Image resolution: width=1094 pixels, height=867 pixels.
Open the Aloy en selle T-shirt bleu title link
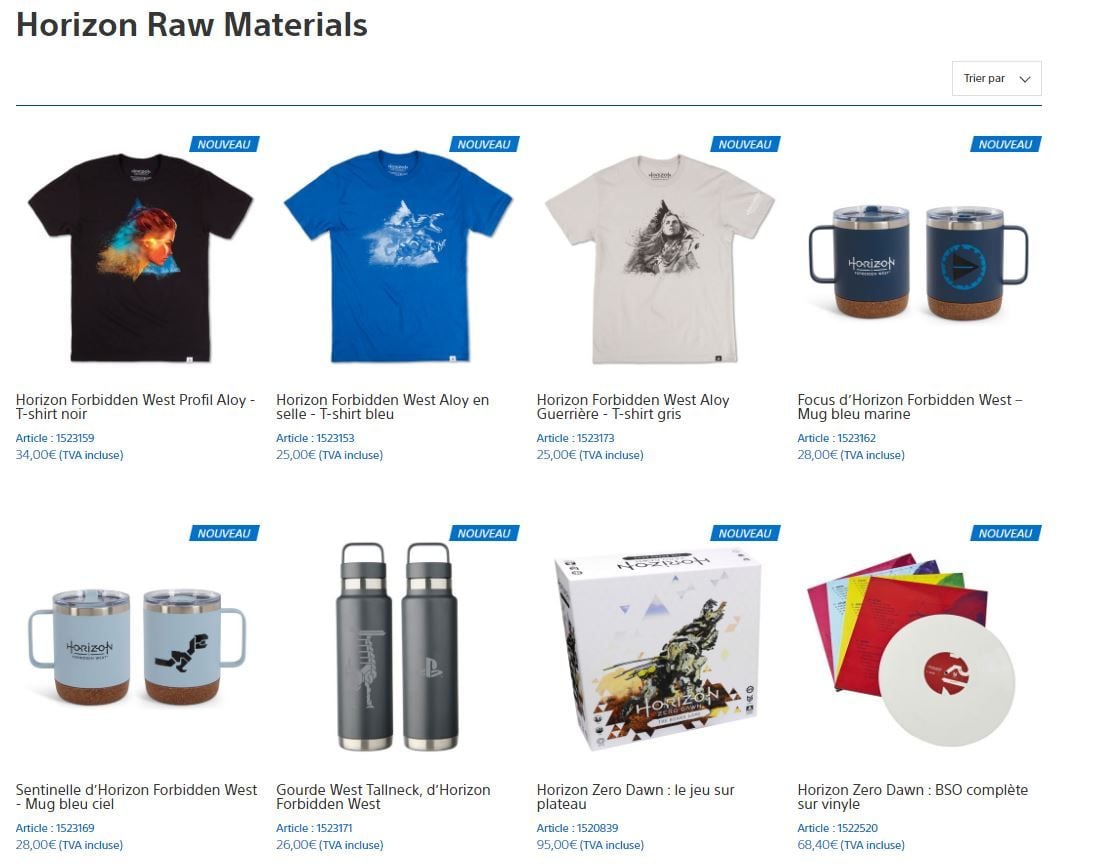(382, 407)
